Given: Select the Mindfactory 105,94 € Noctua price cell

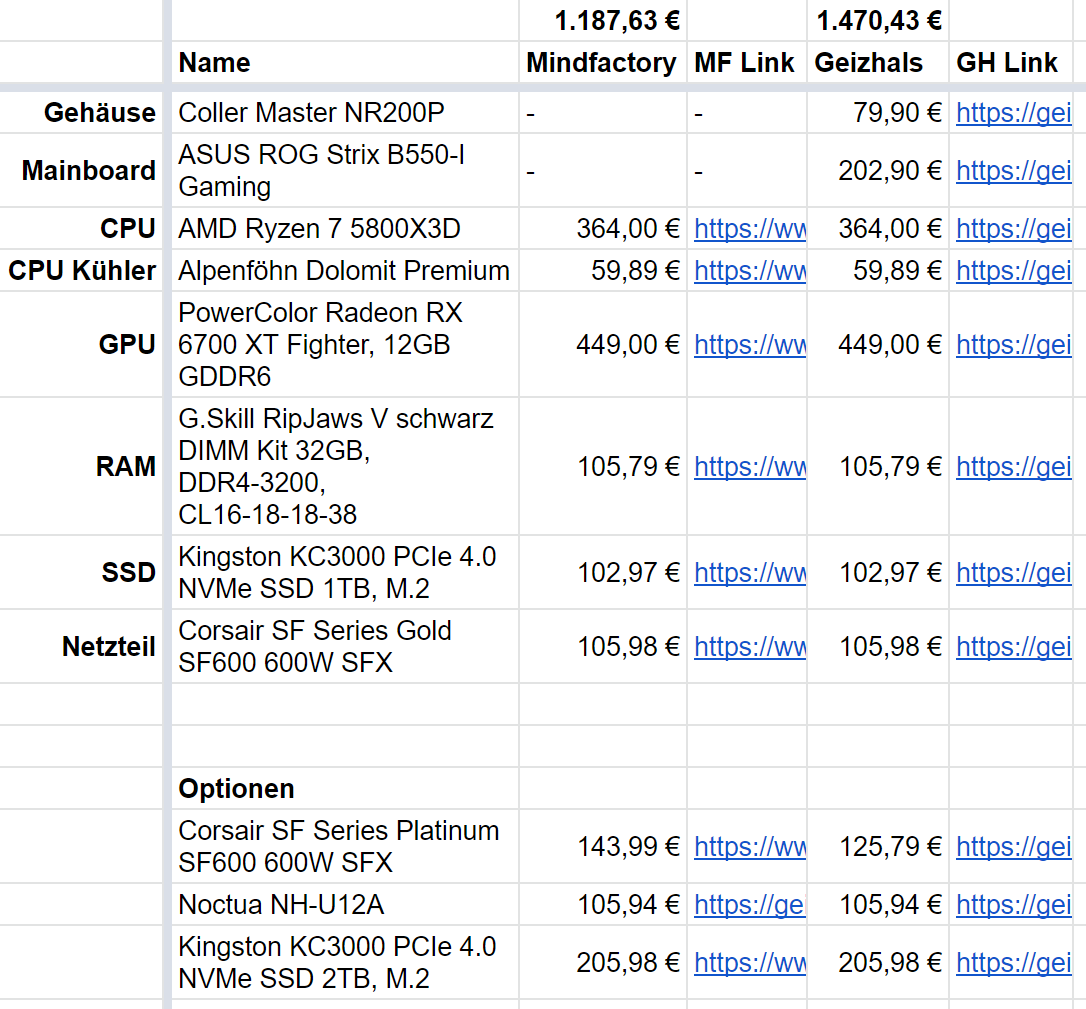Looking at the screenshot, I should (x=603, y=905).
